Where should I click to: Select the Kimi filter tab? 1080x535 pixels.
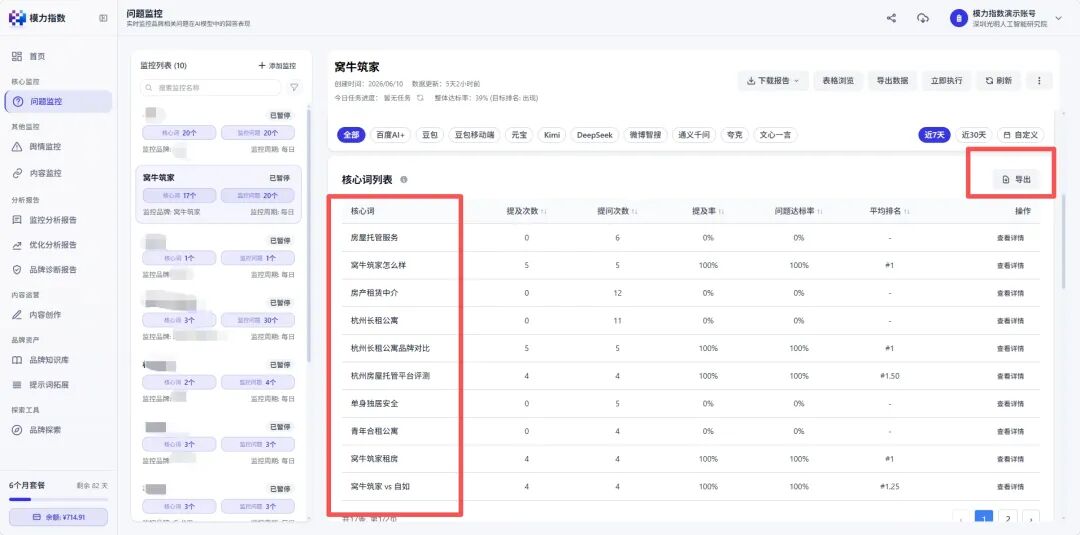pyautogui.click(x=552, y=135)
